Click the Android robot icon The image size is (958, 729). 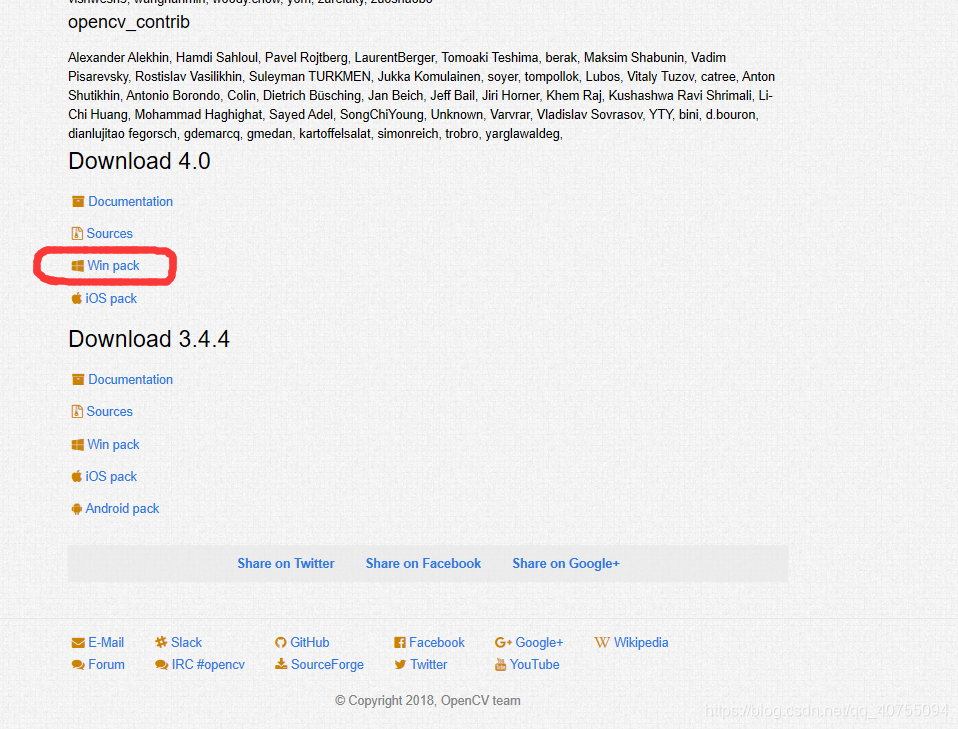[76, 508]
